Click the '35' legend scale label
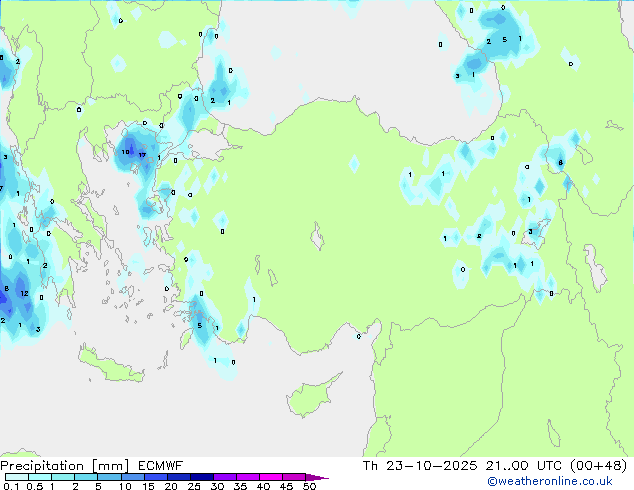 [x=240, y=486]
